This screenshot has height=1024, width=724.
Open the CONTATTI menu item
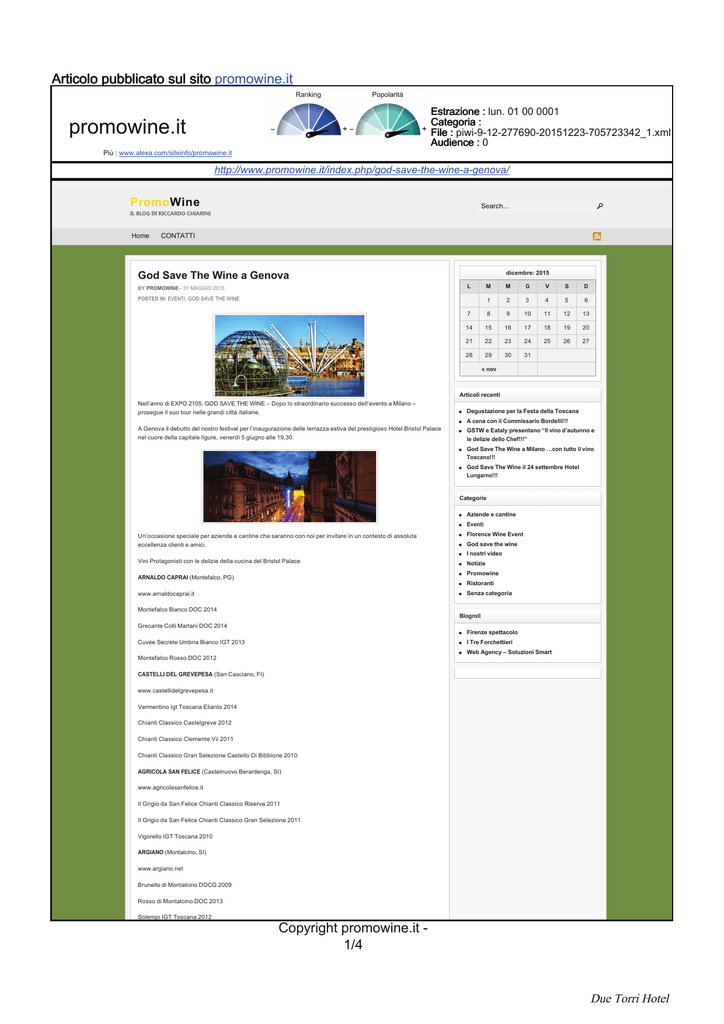[x=178, y=236]
